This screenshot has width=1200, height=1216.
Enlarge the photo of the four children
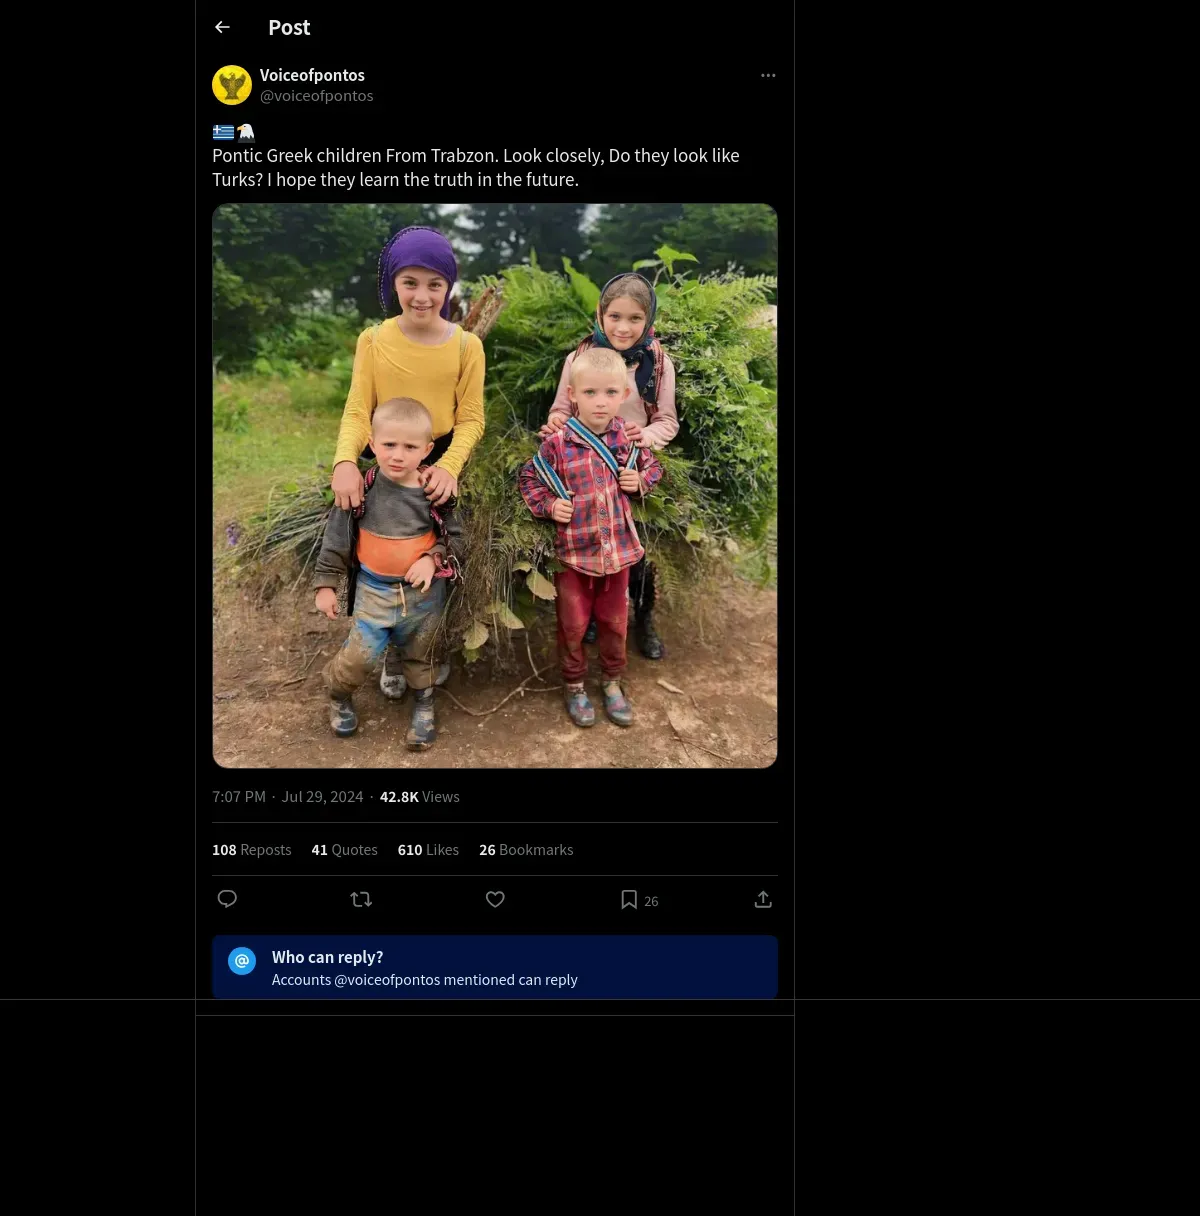coord(495,486)
